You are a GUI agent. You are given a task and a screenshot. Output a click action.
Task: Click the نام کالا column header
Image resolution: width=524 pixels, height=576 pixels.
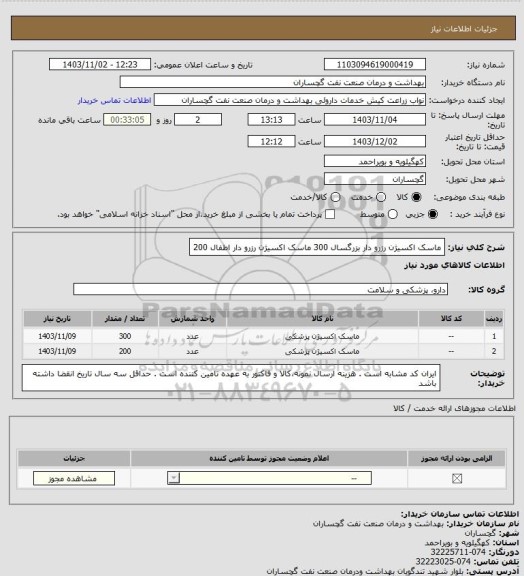(x=322, y=318)
